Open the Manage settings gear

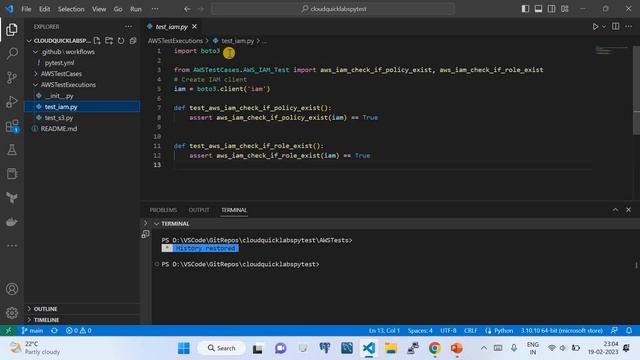(x=12, y=313)
